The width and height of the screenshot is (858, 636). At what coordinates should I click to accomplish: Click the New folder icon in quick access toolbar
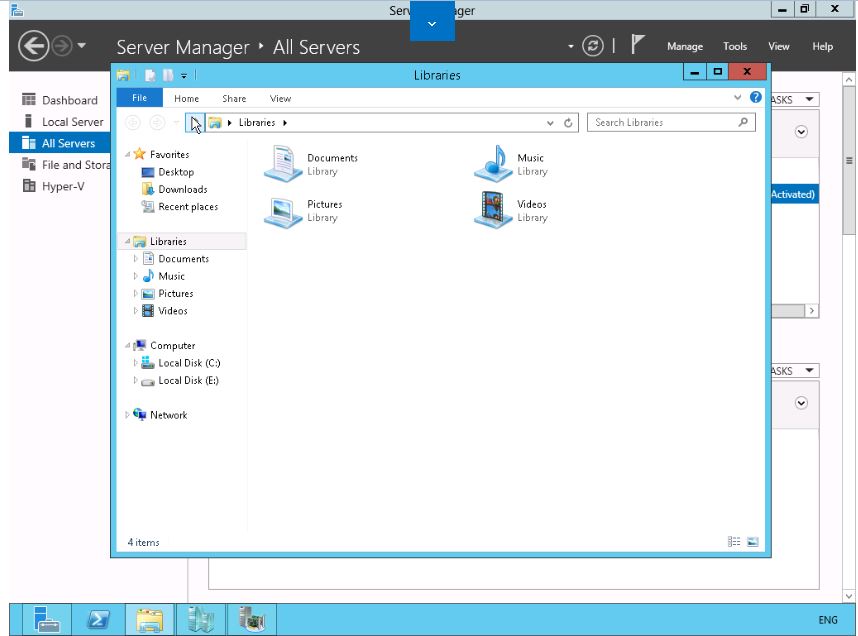[x=168, y=75]
